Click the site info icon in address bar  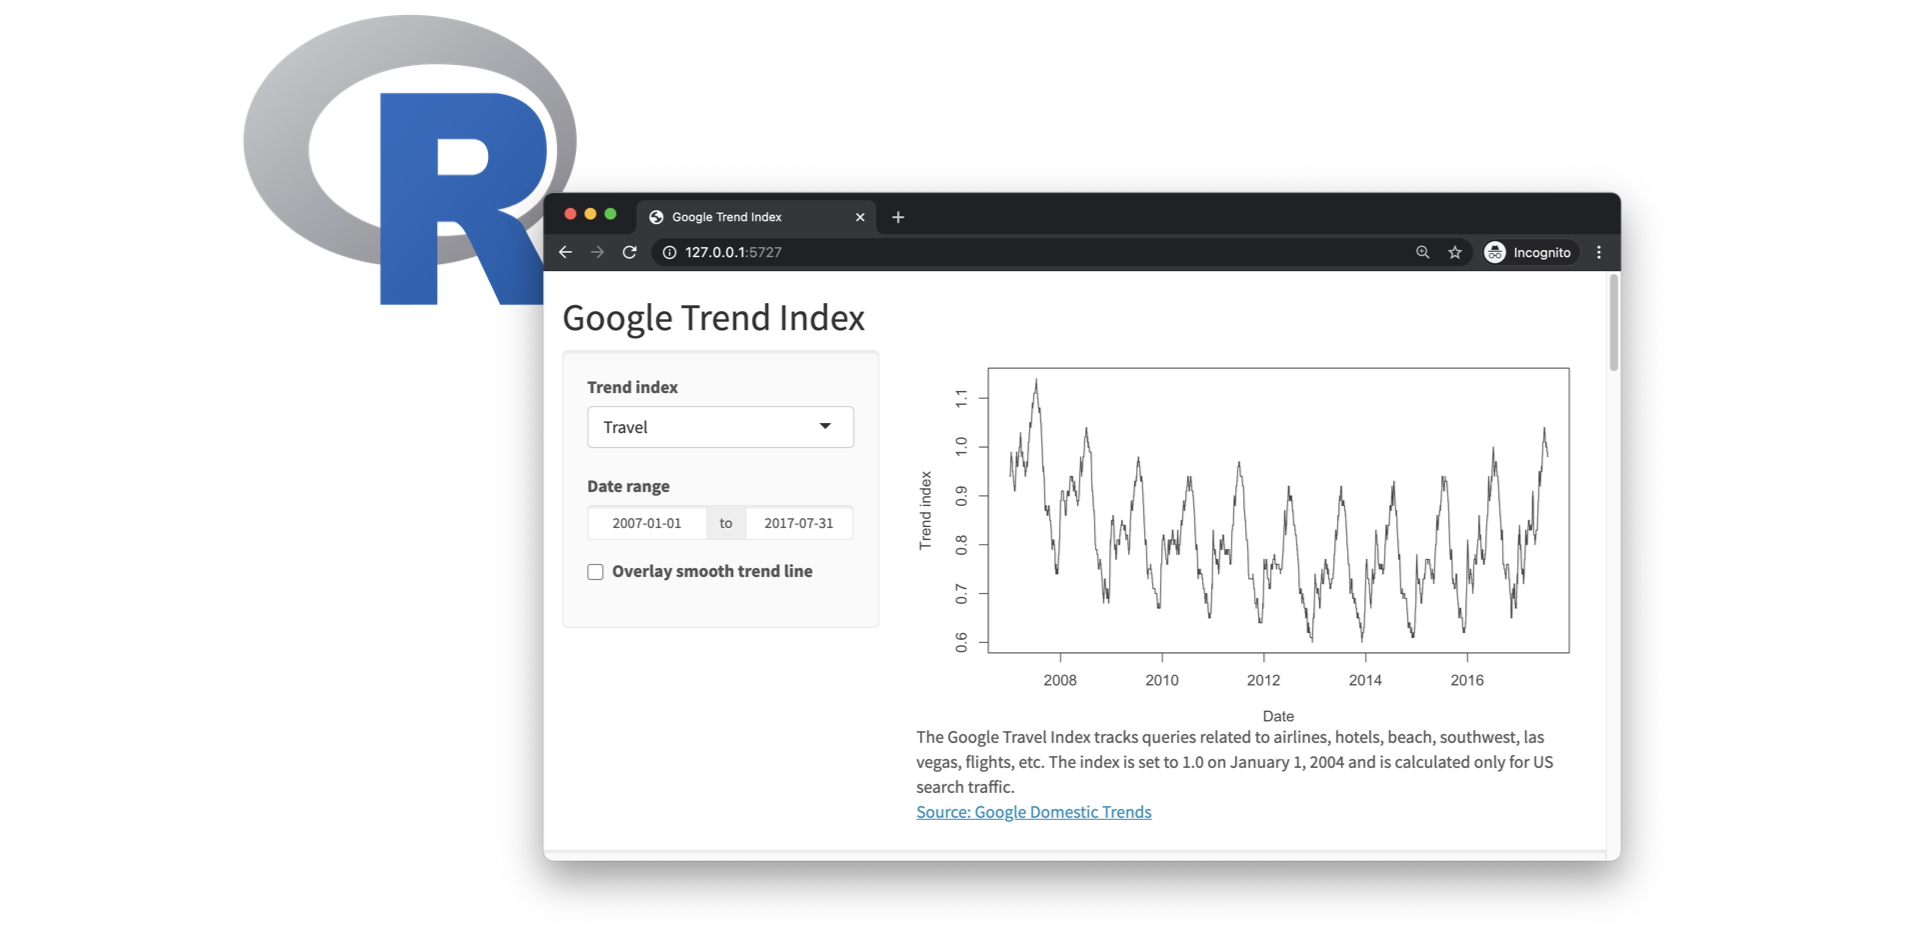tap(669, 252)
